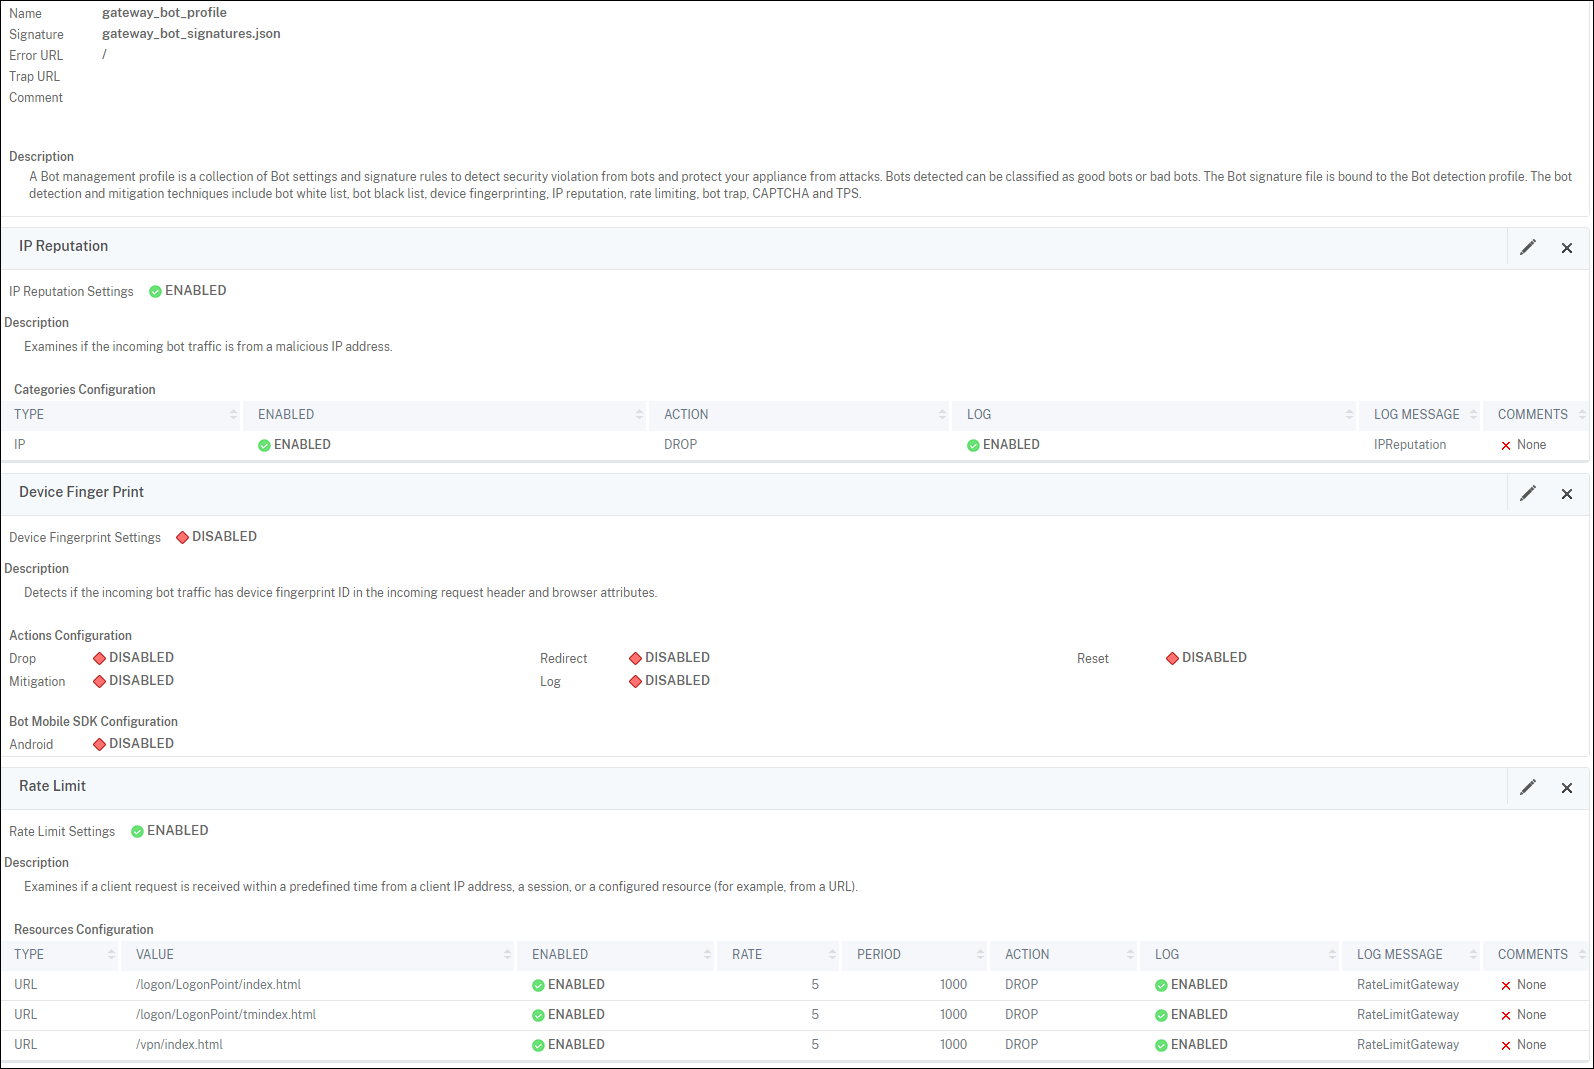Sort Categories table by TYPE column arrows
Viewport: 1594px width, 1069px height.
pos(233,415)
